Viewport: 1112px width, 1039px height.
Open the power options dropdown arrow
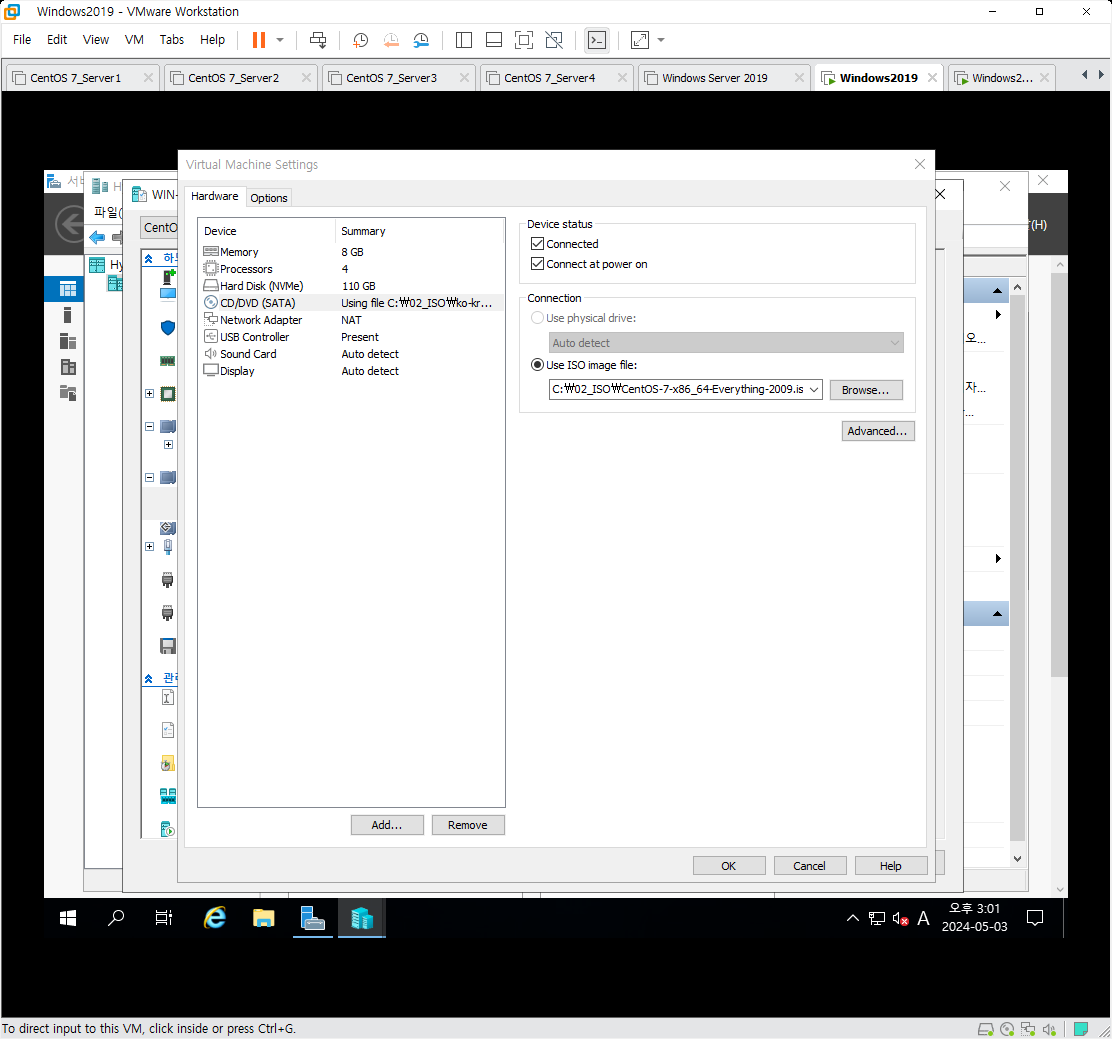280,40
